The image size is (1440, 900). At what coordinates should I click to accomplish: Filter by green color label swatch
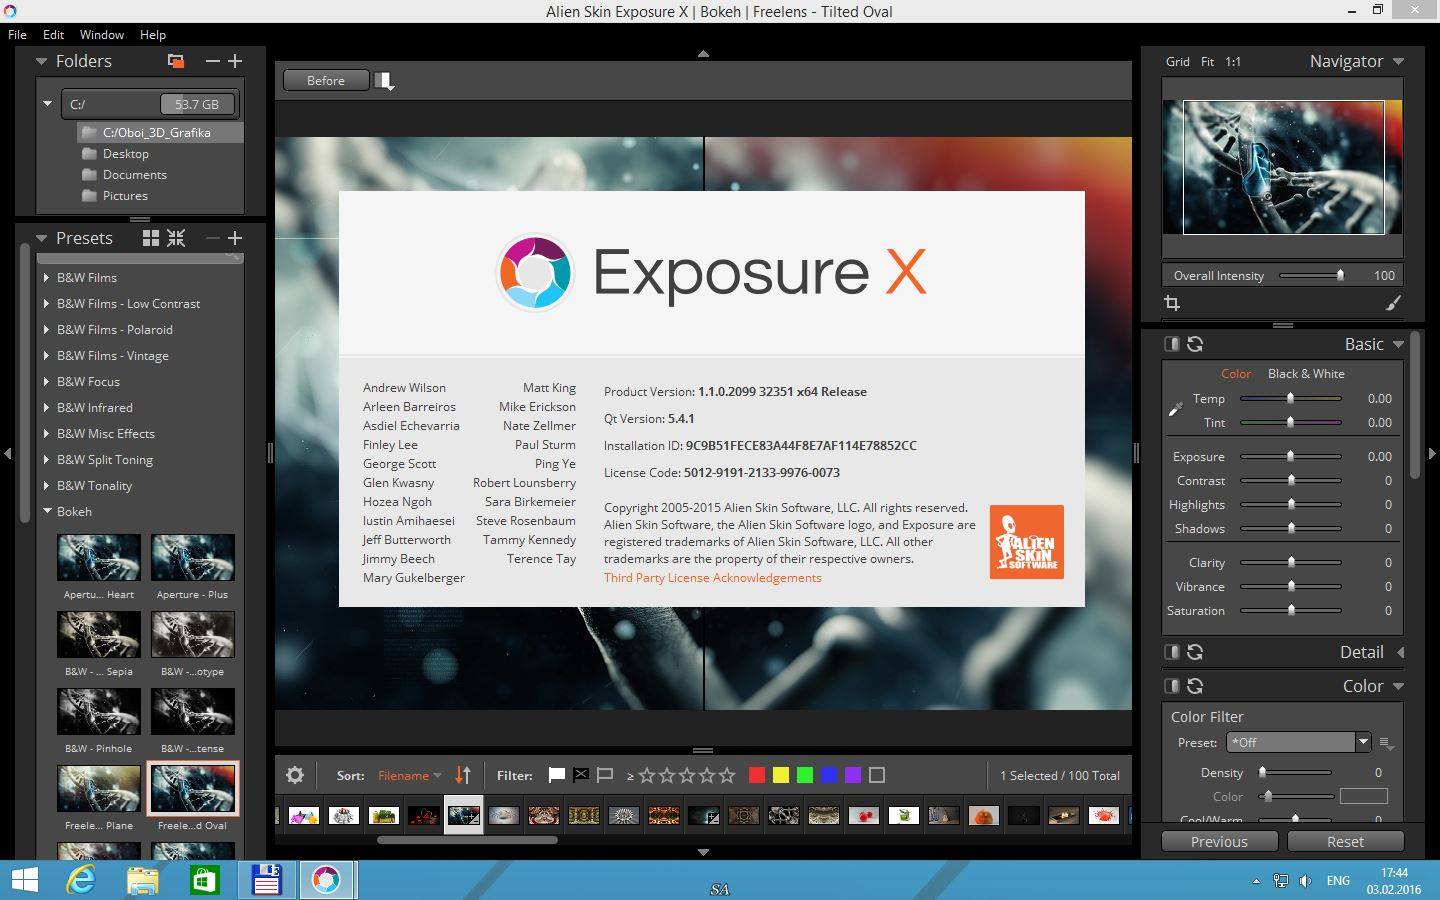[805, 775]
